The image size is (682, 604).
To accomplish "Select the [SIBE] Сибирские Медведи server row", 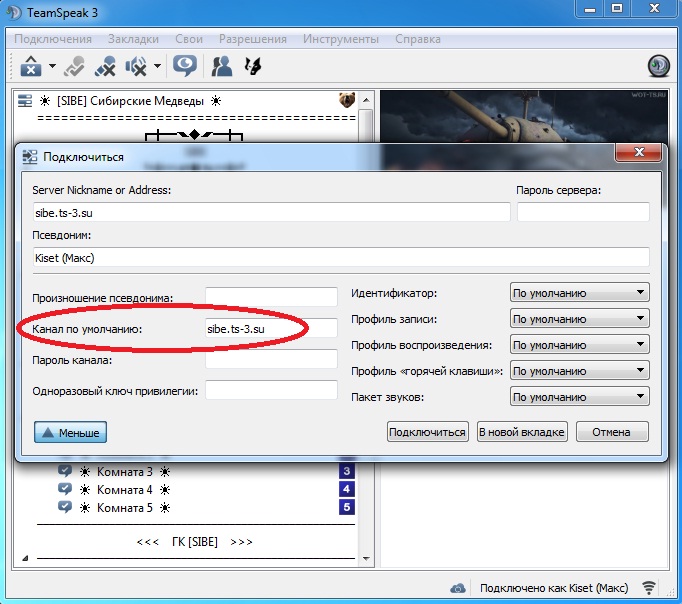I will tap(186, 101).
